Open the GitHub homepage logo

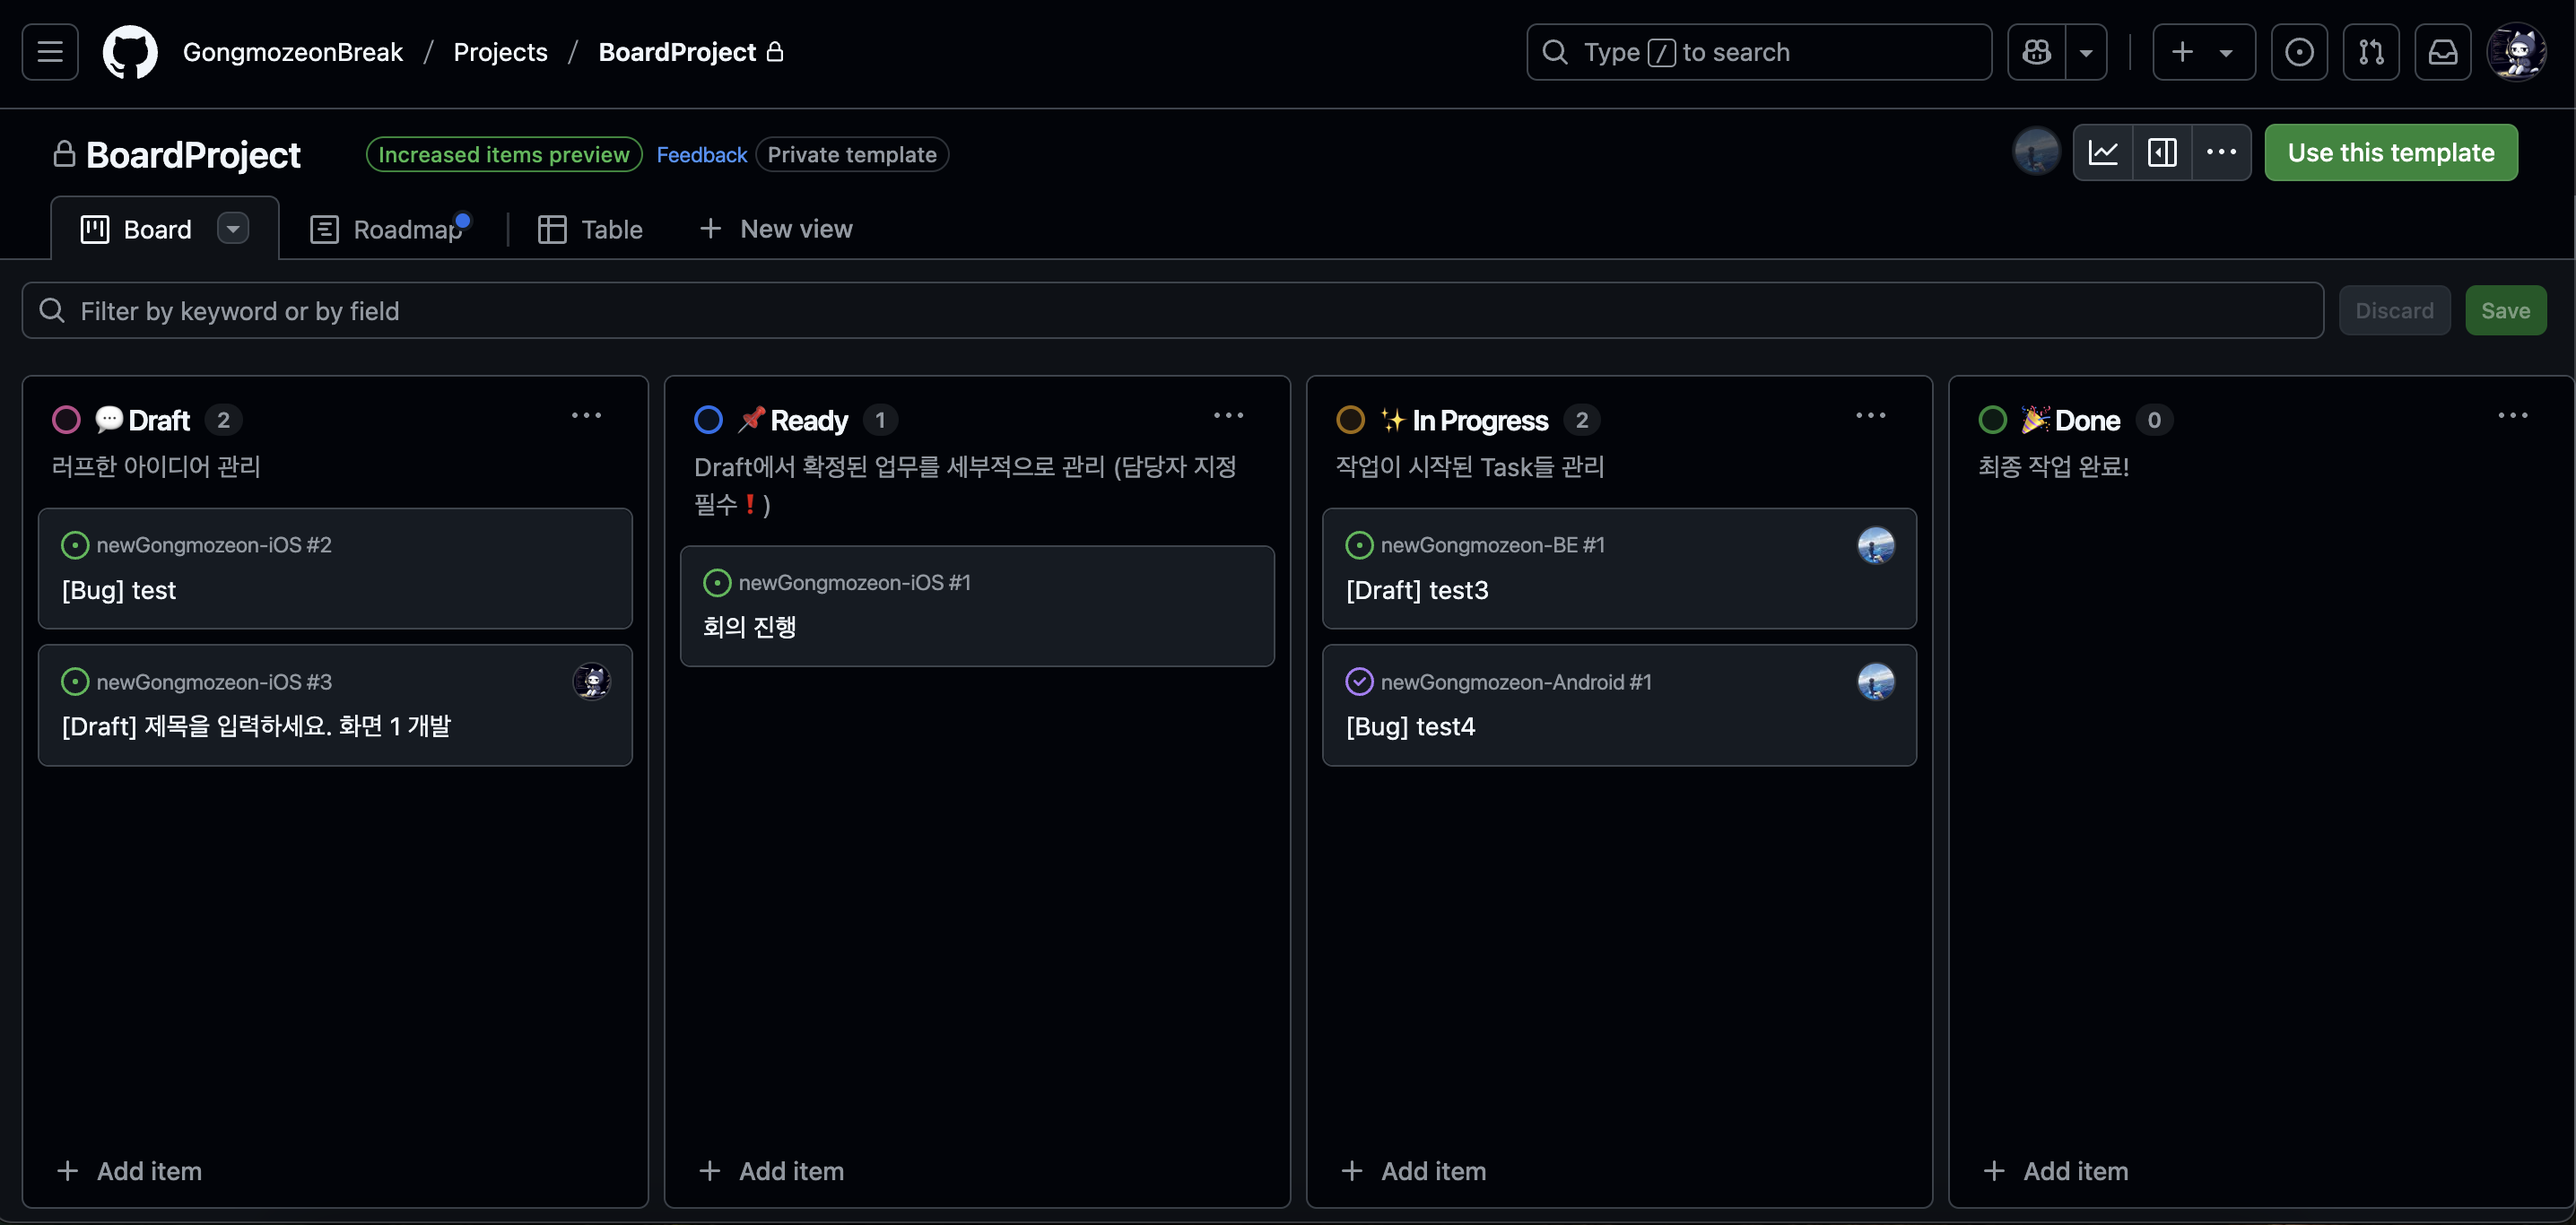[x=130, y=52]
